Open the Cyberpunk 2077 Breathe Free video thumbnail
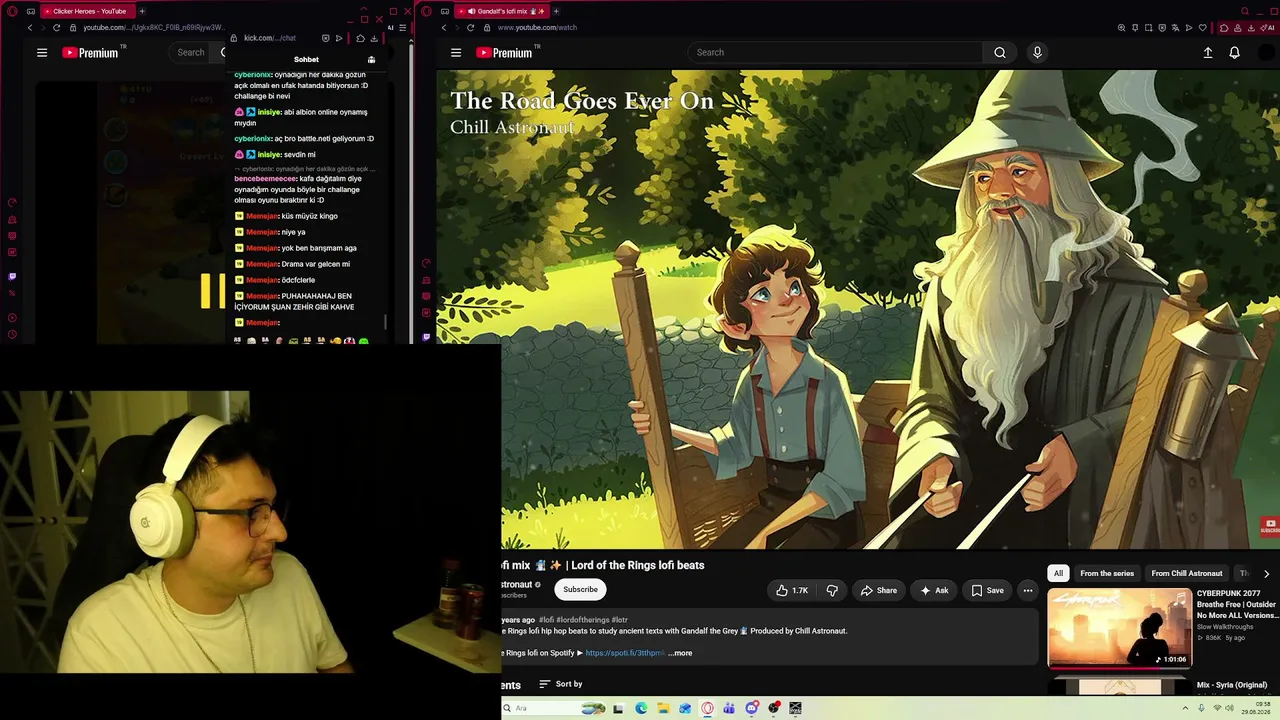The width and height of the screenshot is (1280, 720). pos(1119,627)
